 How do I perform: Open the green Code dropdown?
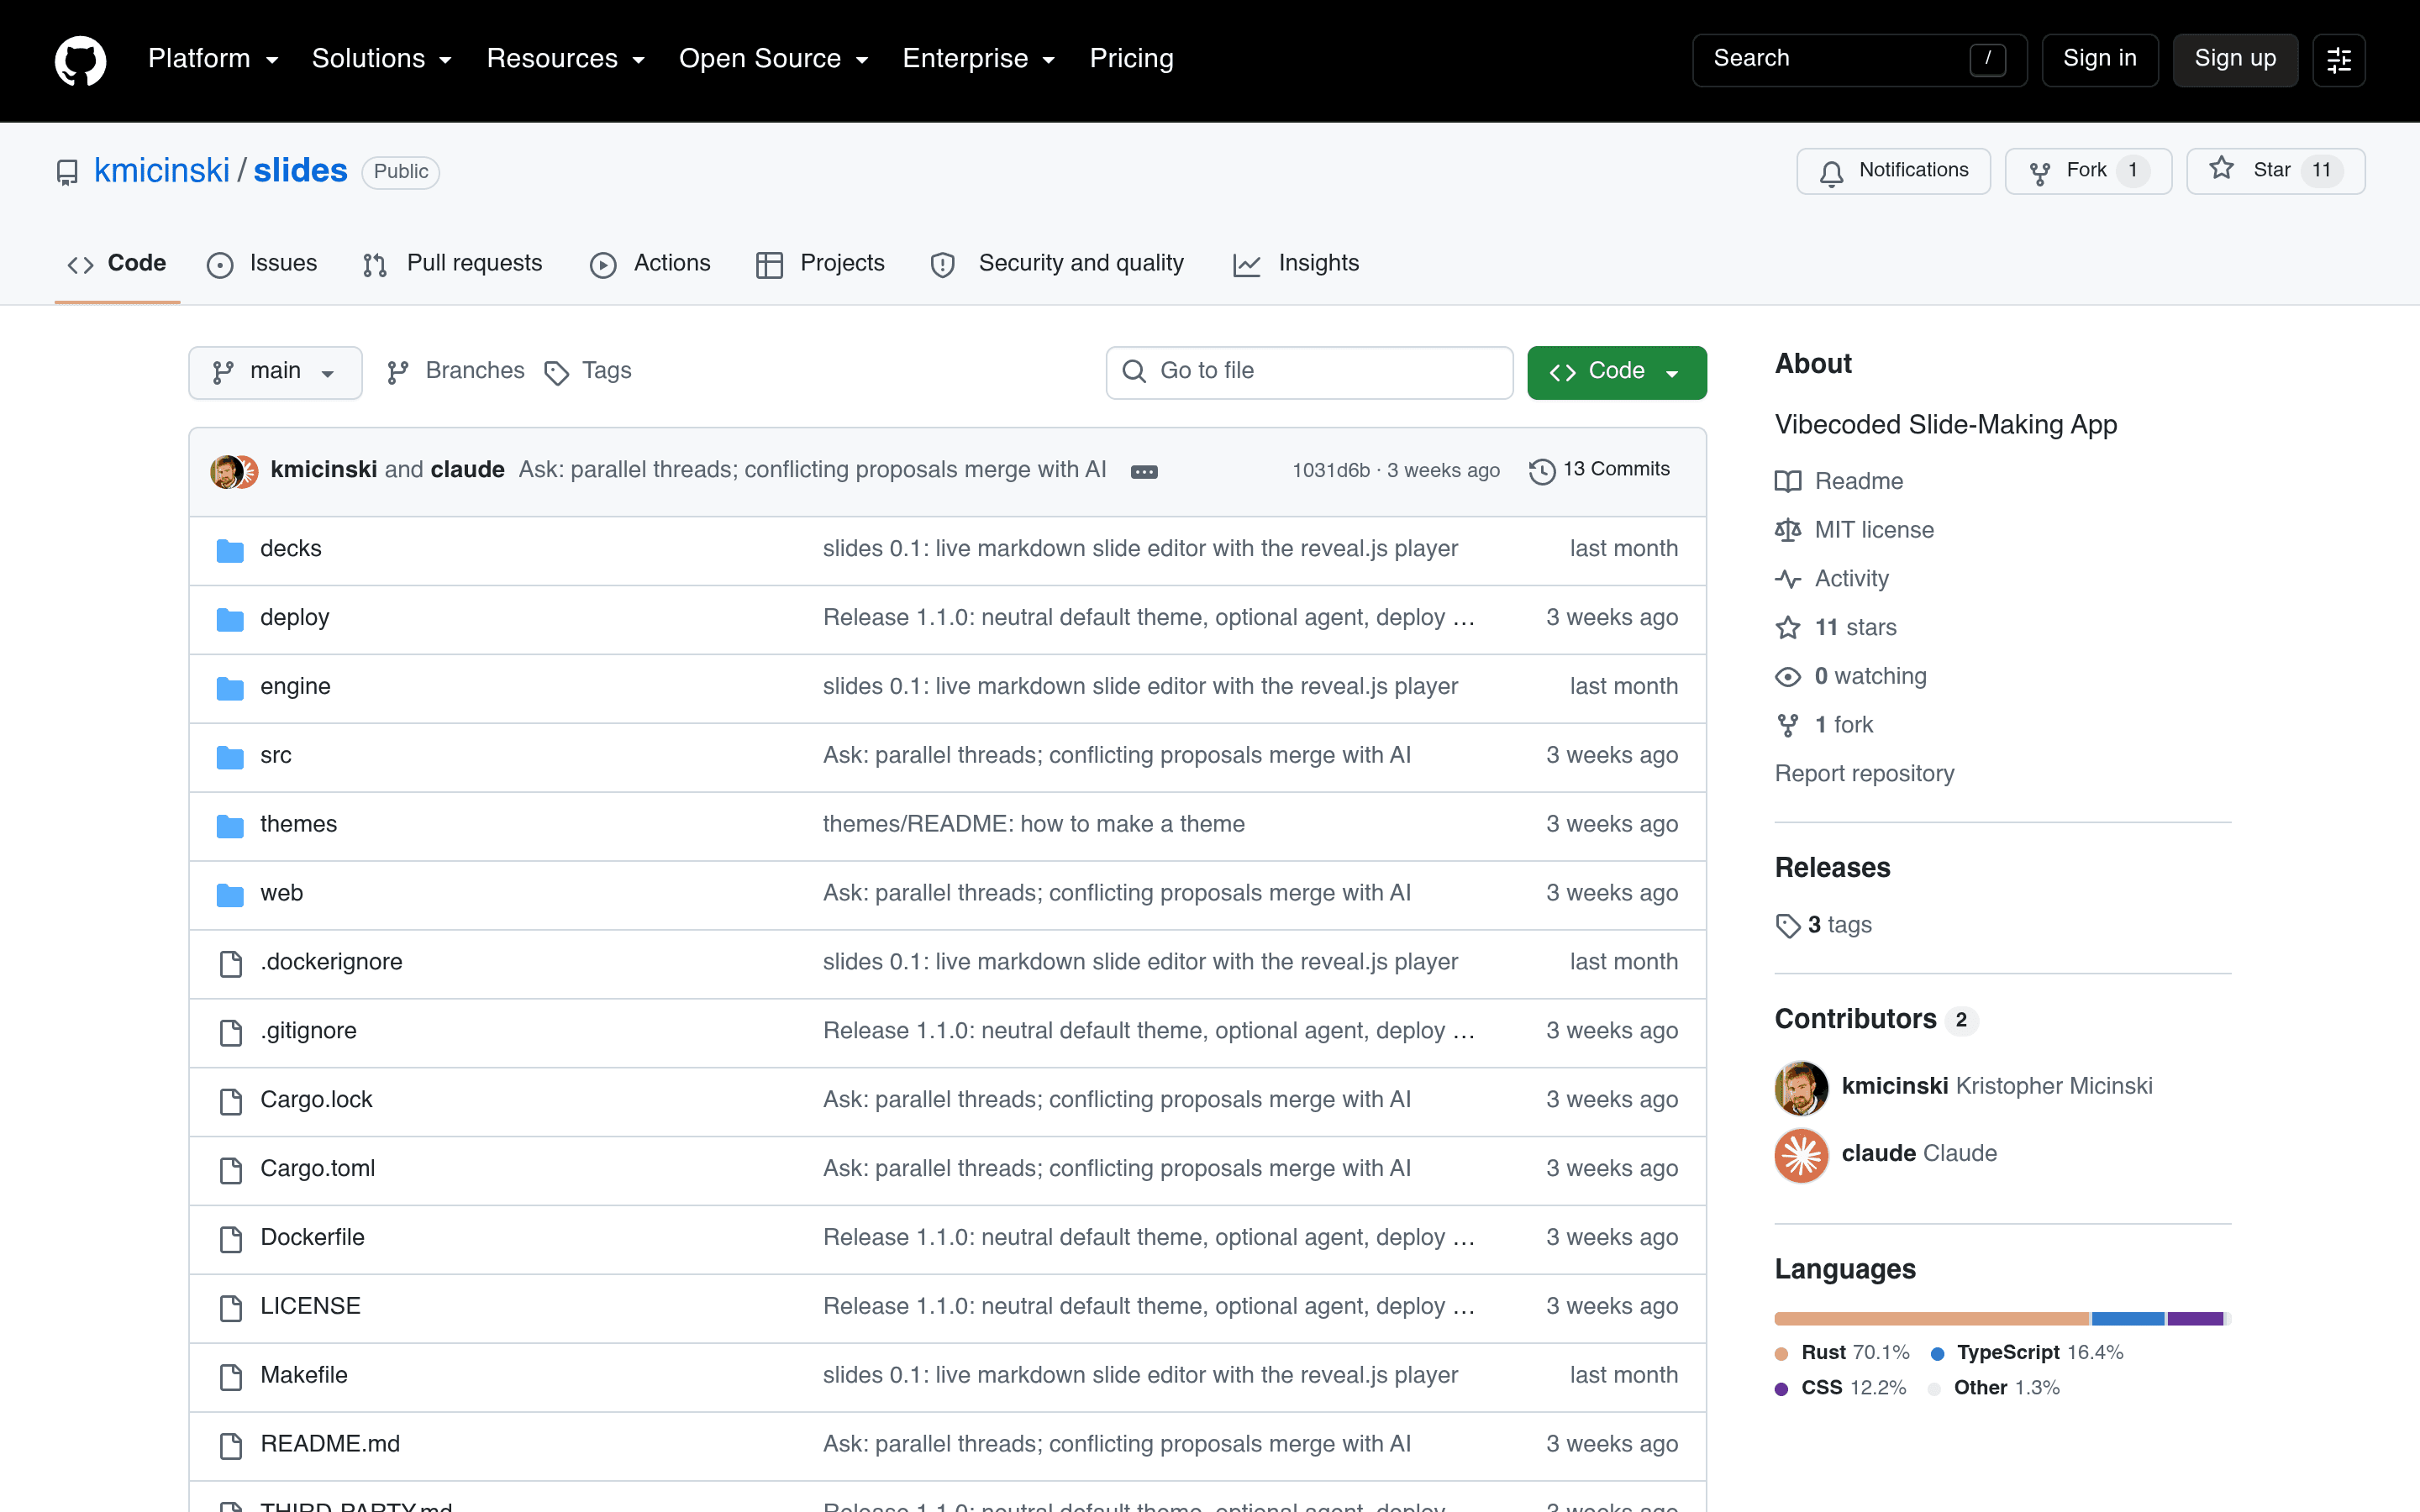pos(1616,372)
